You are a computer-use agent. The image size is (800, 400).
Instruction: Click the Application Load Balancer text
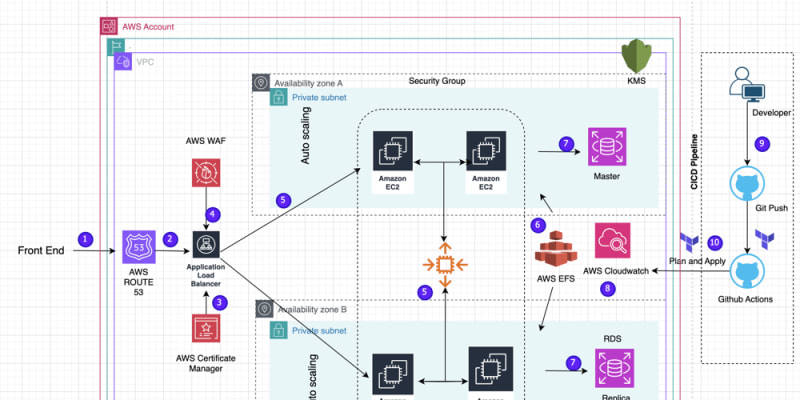(204, 276)
